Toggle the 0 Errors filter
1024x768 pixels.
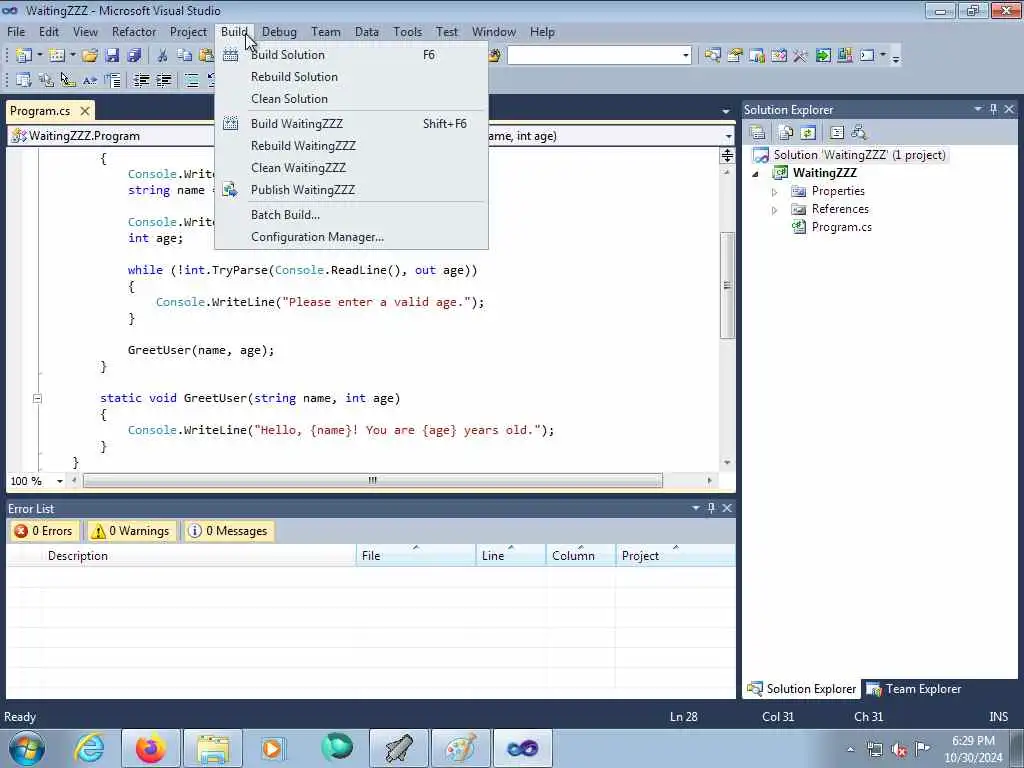[44, 531]
